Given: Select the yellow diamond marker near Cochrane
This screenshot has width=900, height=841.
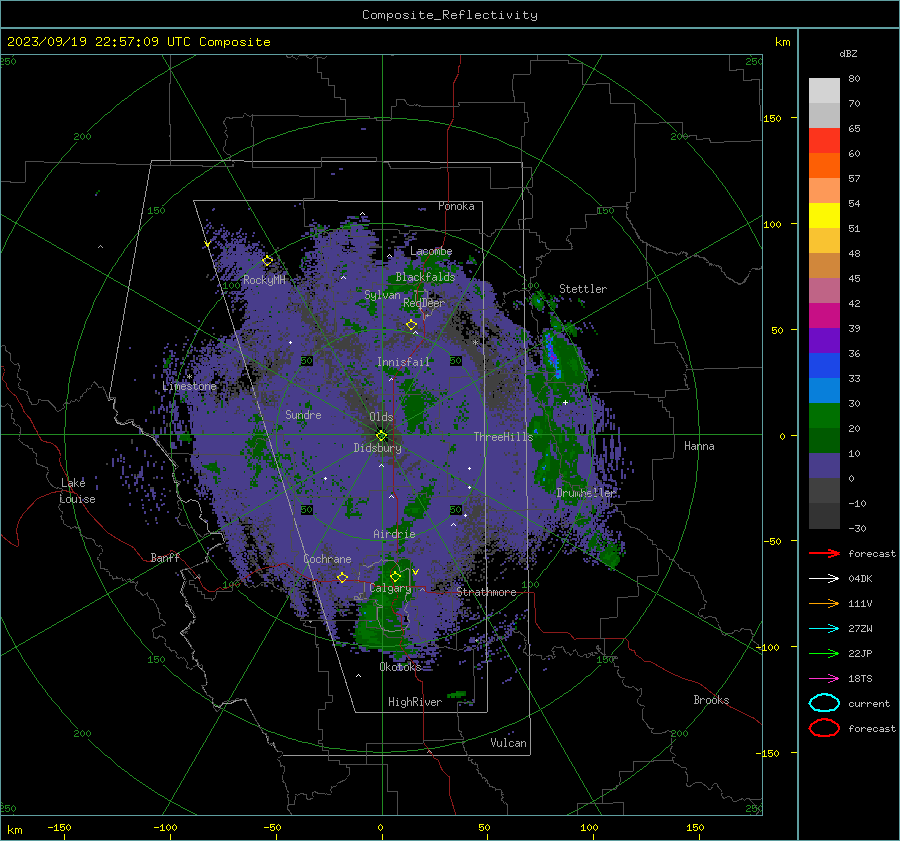Looking at the screenshot, I should click(x=342, y=577).
